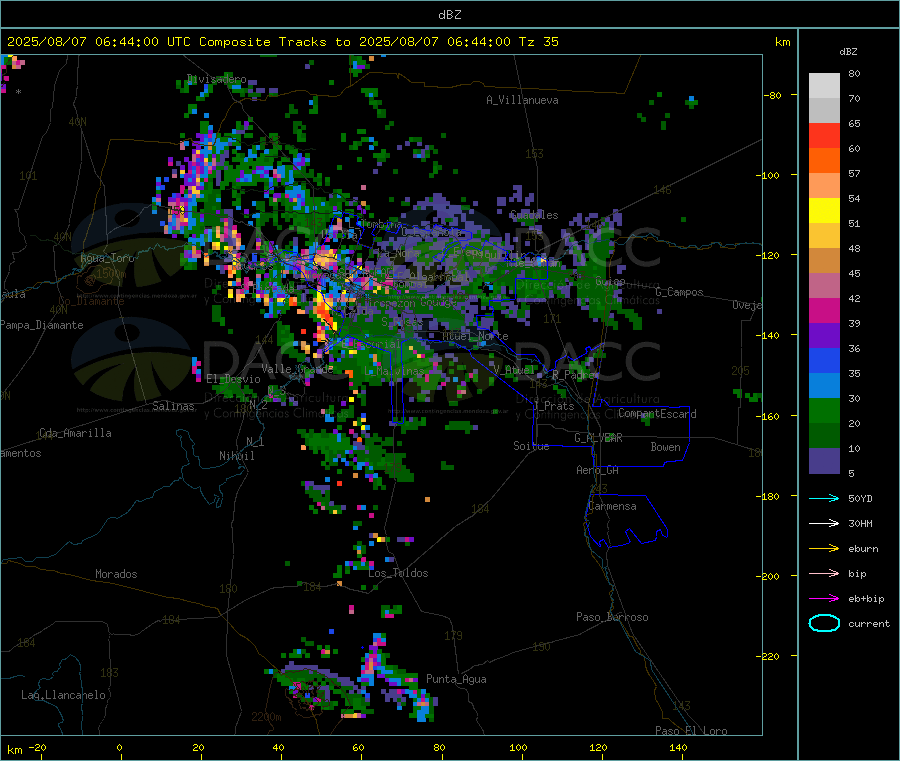This screenshot has height=761, width=900.
Task: Click the Paso_El_Loro map label
Action: [x=691, y=731]
